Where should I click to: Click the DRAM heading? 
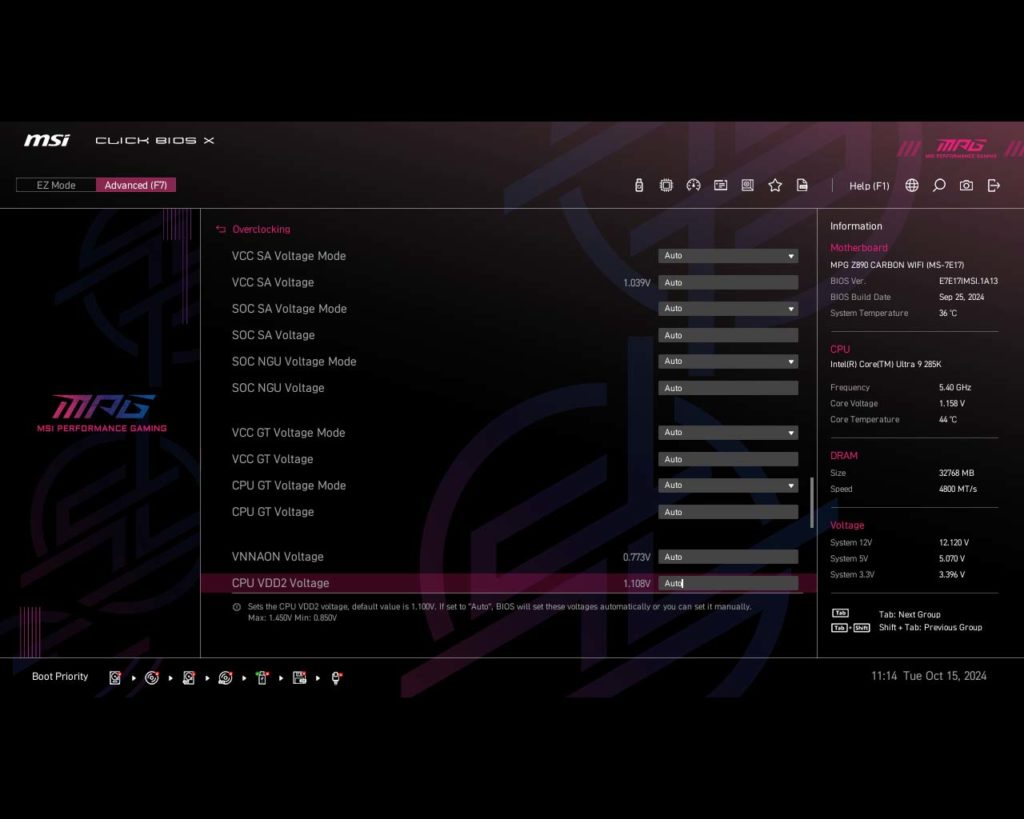click(x=844, y=456)
